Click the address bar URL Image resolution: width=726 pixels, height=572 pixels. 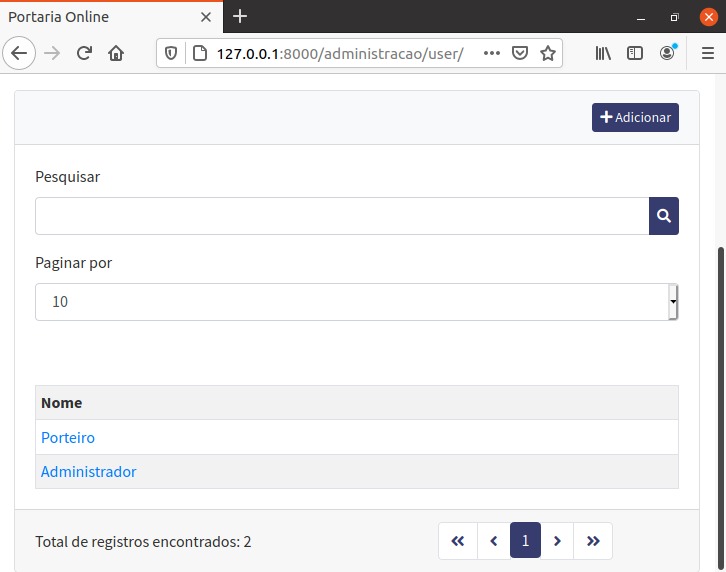(x=340, y=54)
